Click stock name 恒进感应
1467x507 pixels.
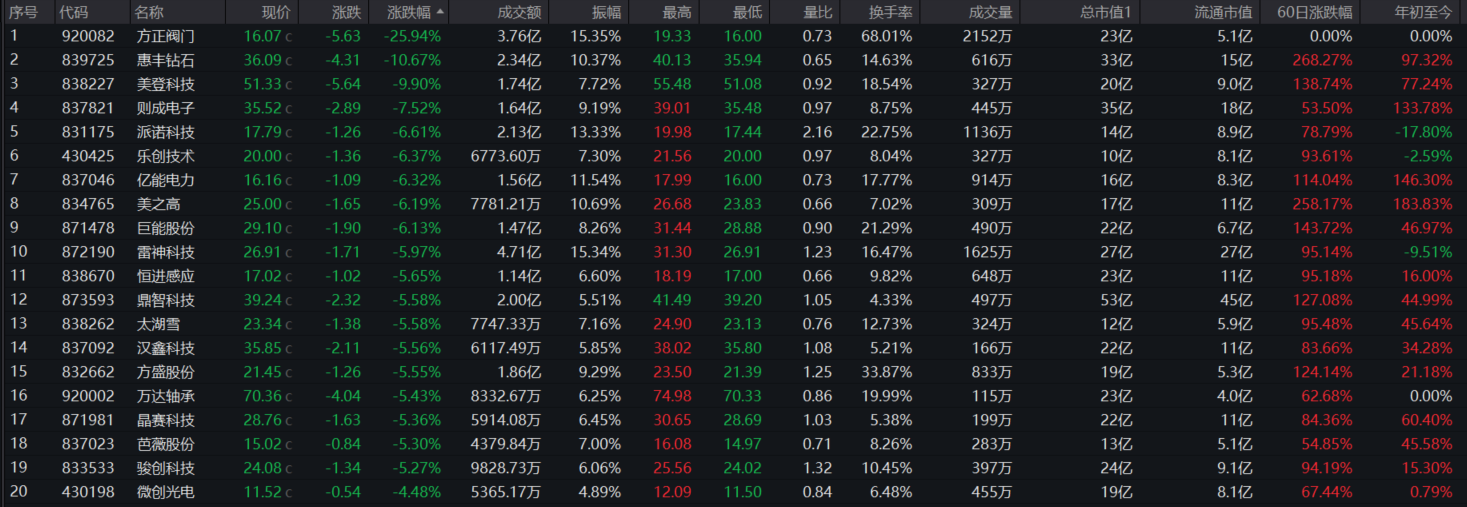pyautogui.click(x=166, y=276)
